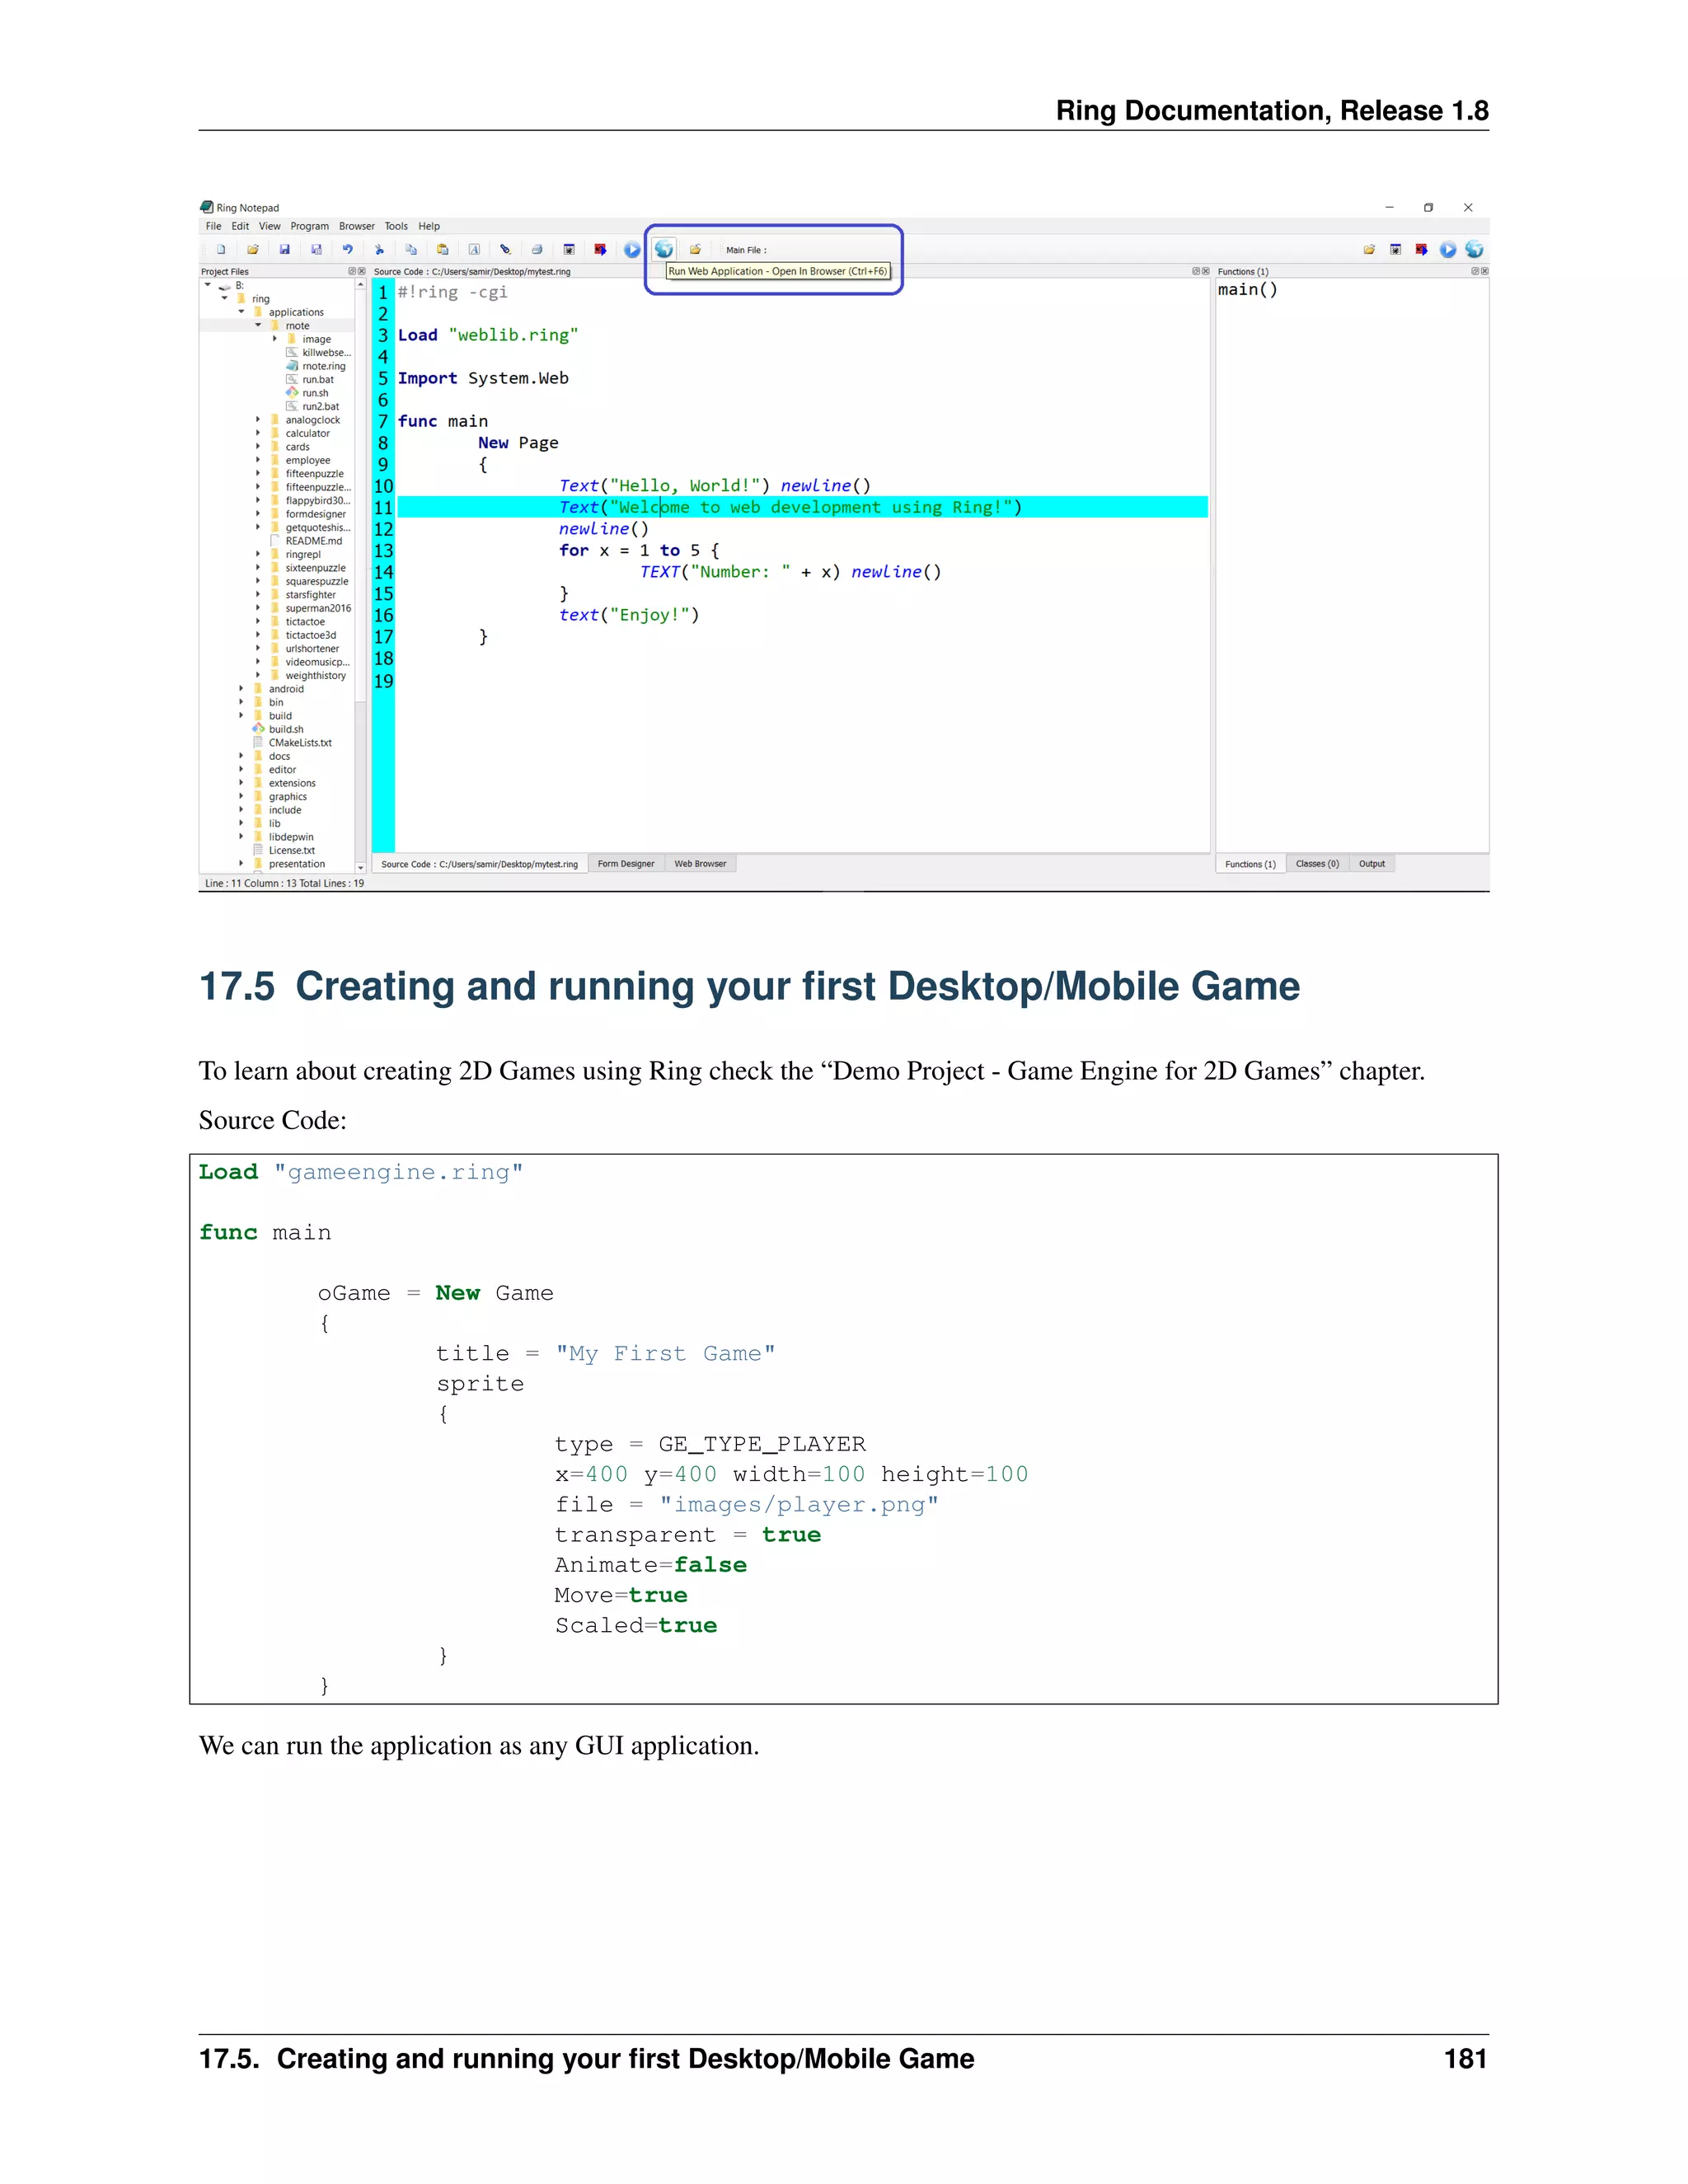The image size is (1688, 2184).
Task: Open the Output tab
Action: pos(1371,864)
